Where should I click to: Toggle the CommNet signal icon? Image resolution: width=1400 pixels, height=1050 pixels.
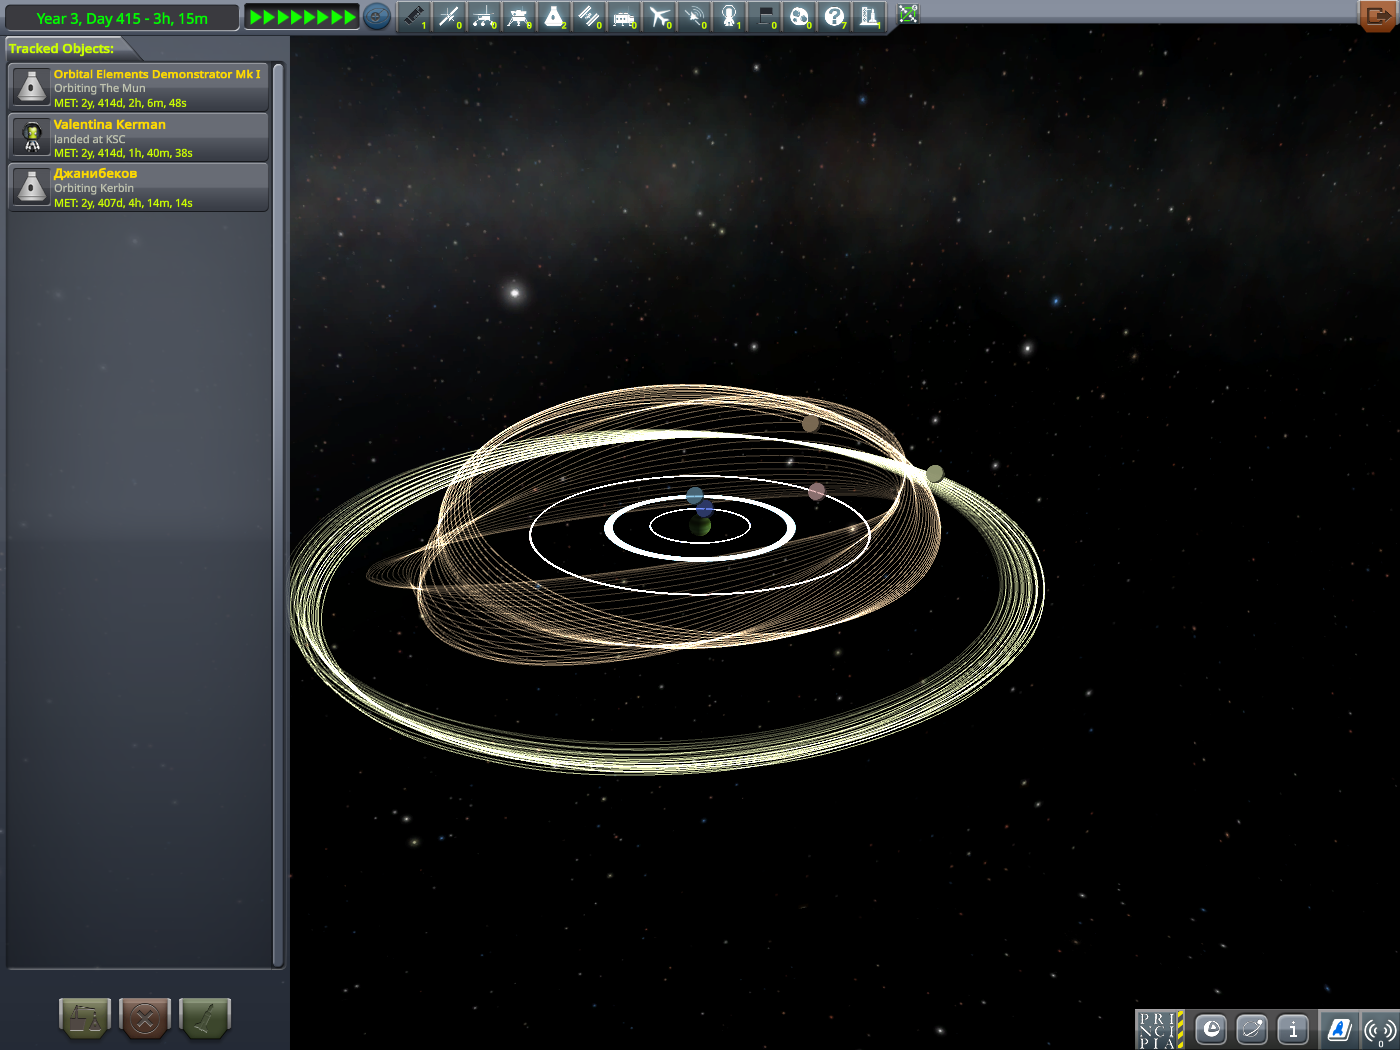pyautogui.click(x=1380, y=1029)
